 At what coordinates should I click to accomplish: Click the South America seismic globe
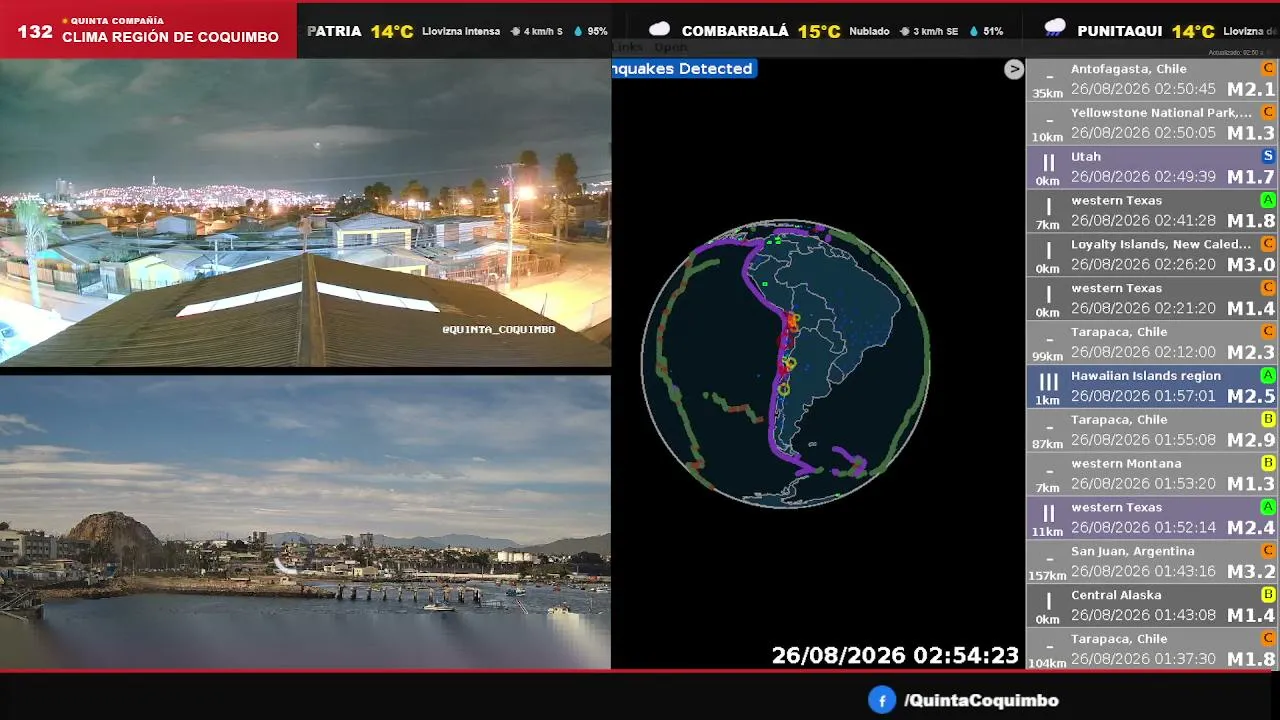785,363
